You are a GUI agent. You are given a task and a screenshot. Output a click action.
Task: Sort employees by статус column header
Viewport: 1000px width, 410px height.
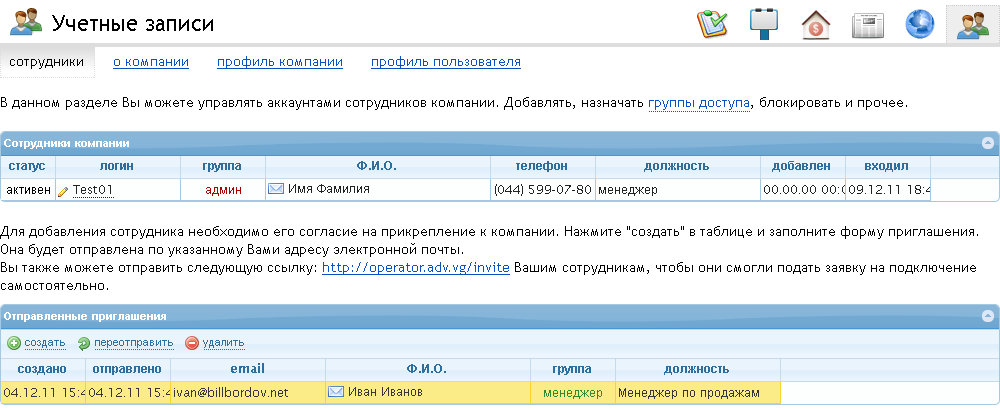tap(27, 166)
